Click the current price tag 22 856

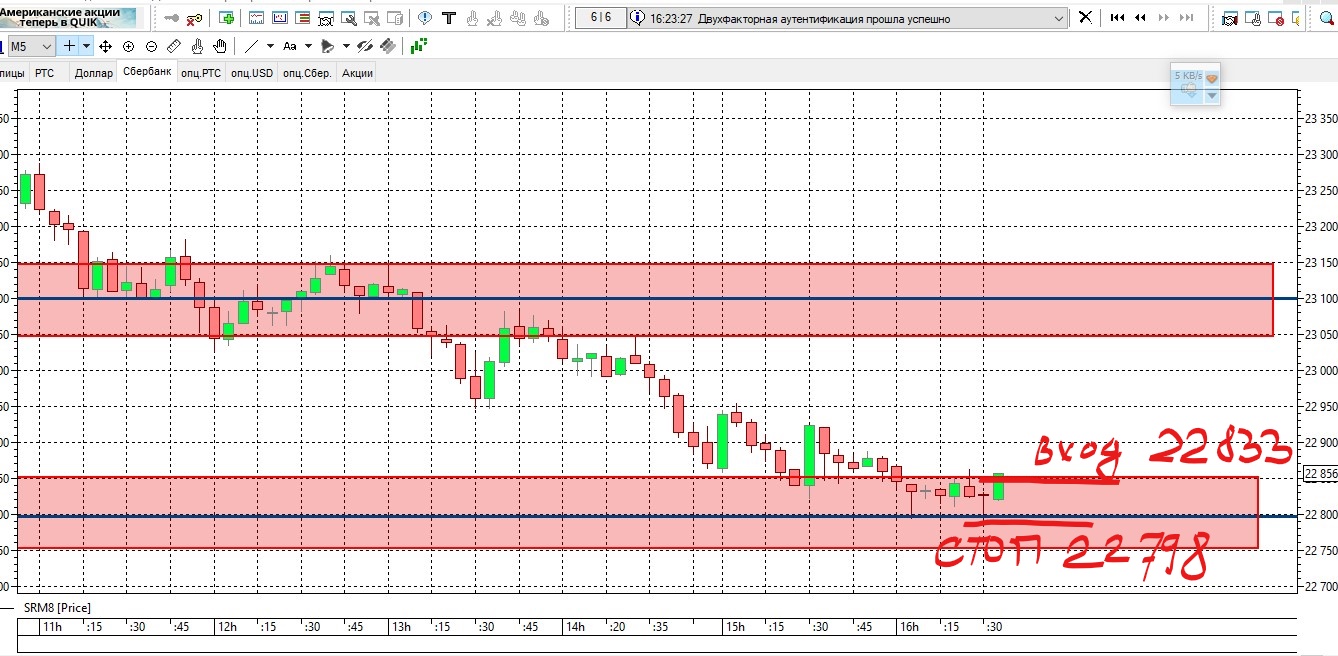click(1321, 473)
